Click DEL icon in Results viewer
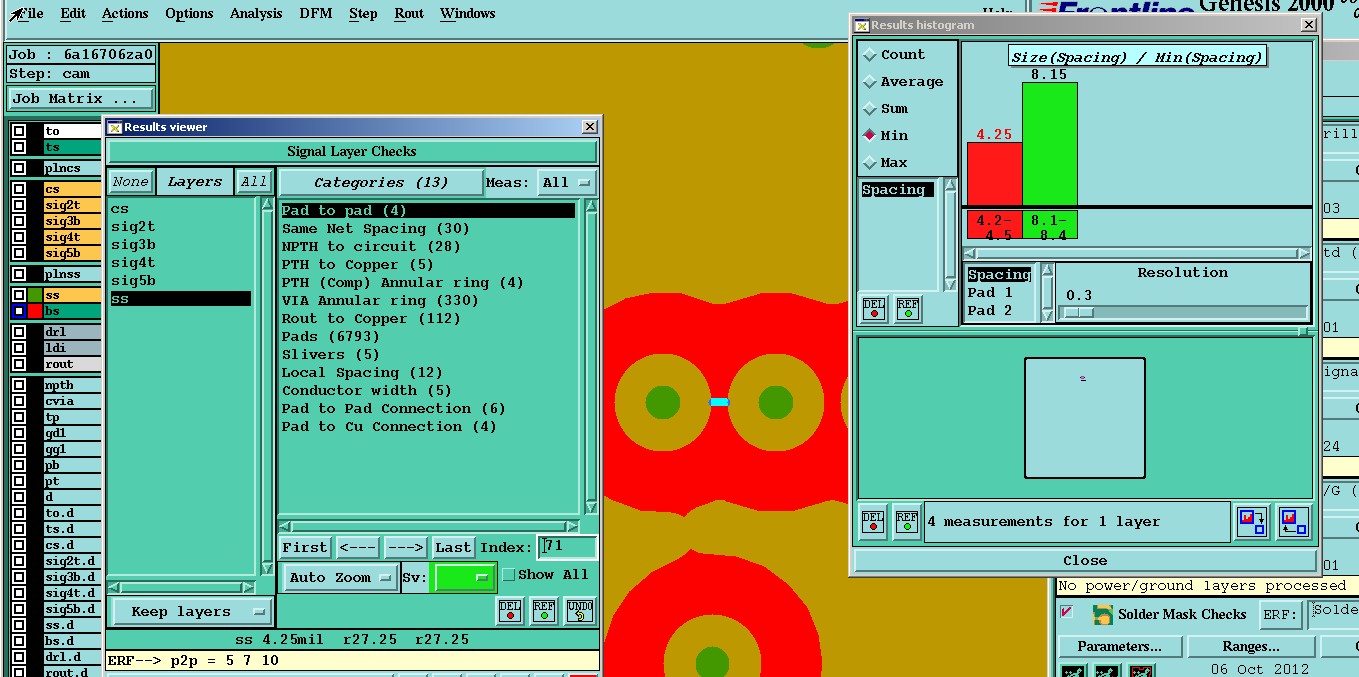This screenshot has width=1359, height=677. click(510, 610)
